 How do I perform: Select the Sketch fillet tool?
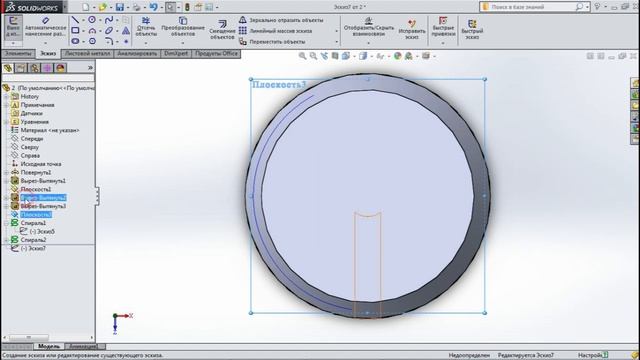click(109, 41)
